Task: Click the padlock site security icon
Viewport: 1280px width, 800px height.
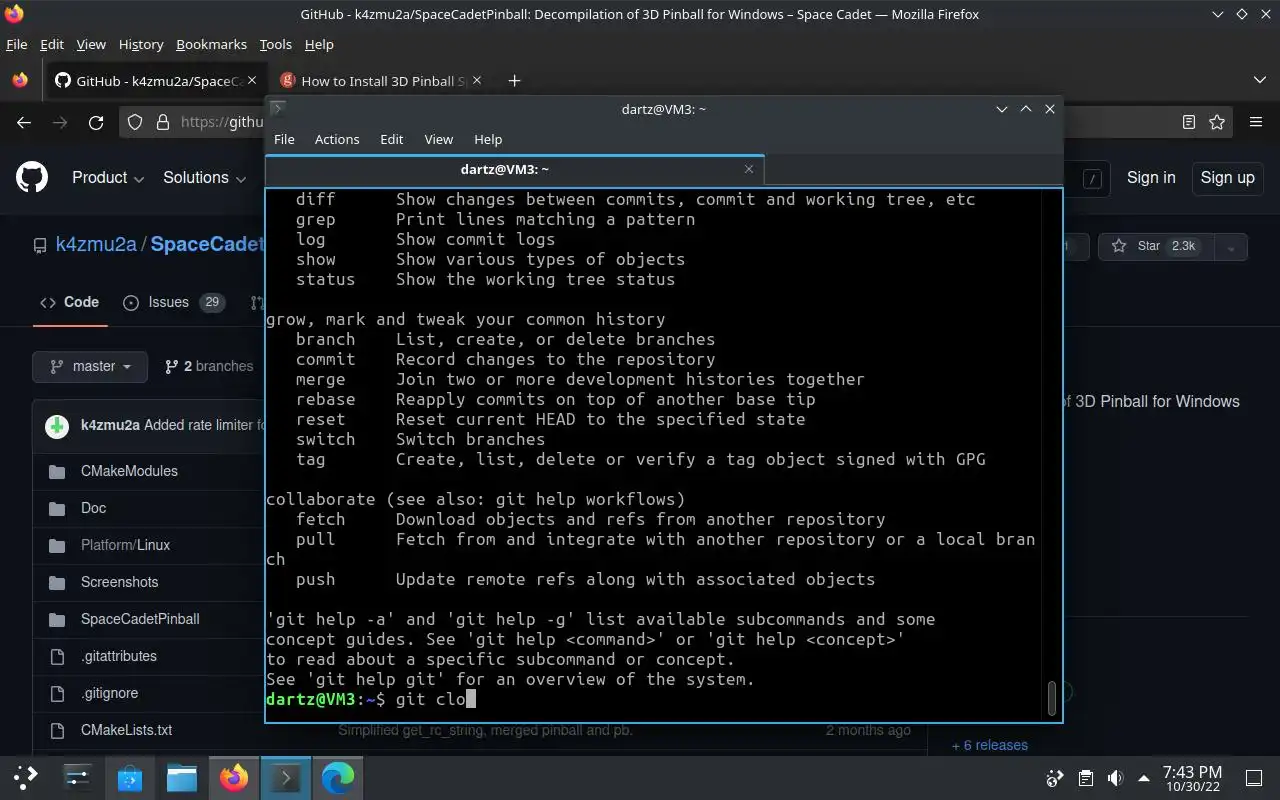Action: [163, 122]
